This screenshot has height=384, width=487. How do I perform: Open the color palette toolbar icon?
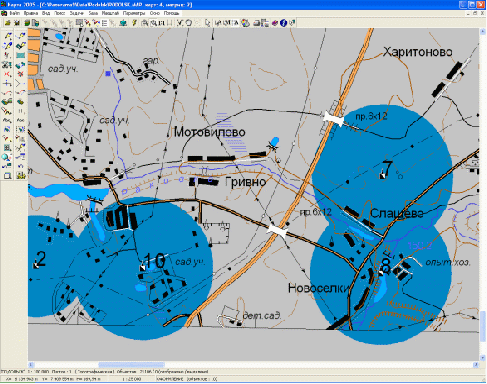pyautogui.click(x=246, y=23)
